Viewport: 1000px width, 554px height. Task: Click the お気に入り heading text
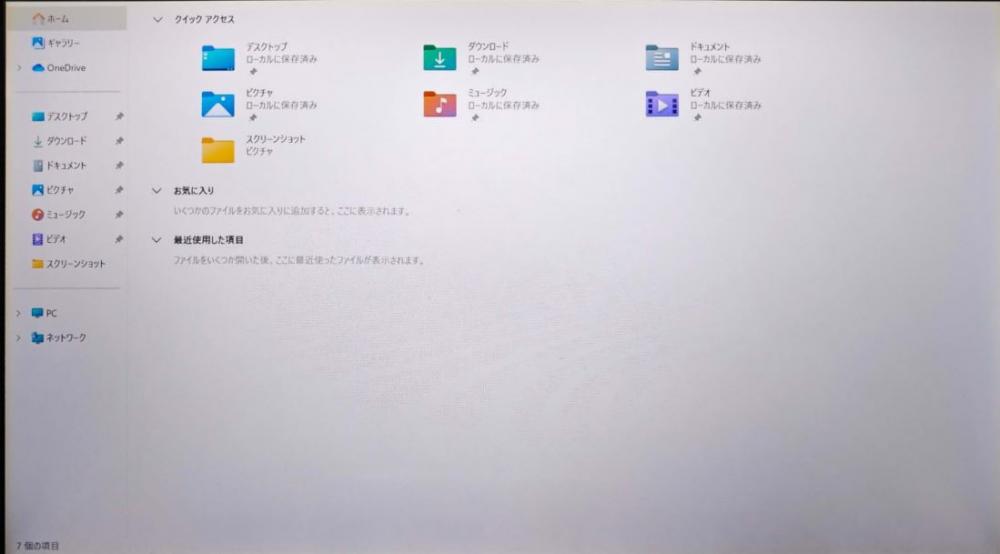tap(194, 191)
